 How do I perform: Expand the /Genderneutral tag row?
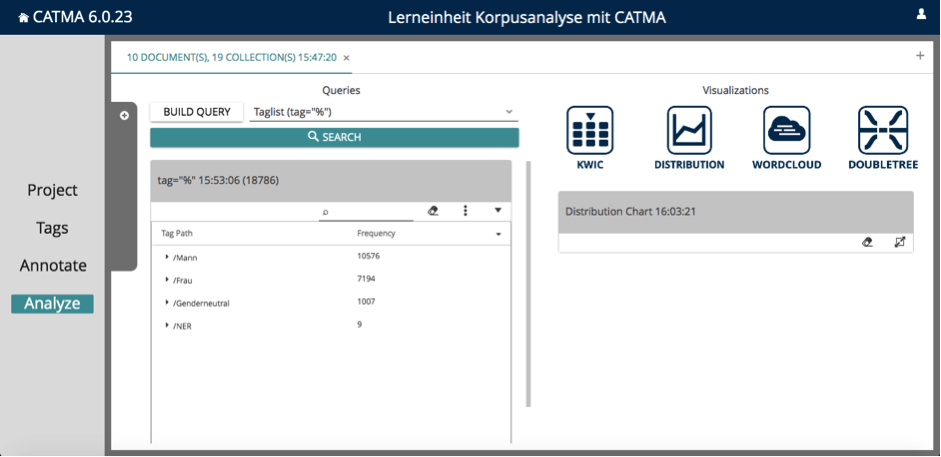point(167,302)
